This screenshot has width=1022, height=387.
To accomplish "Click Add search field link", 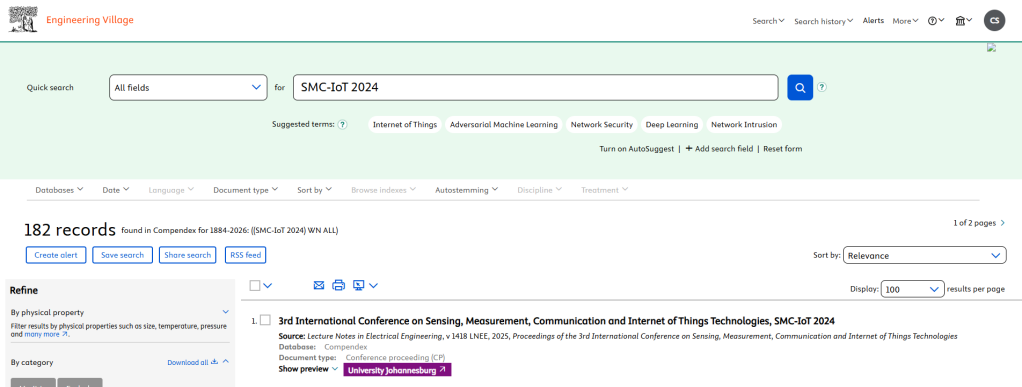I will [720, 149].
